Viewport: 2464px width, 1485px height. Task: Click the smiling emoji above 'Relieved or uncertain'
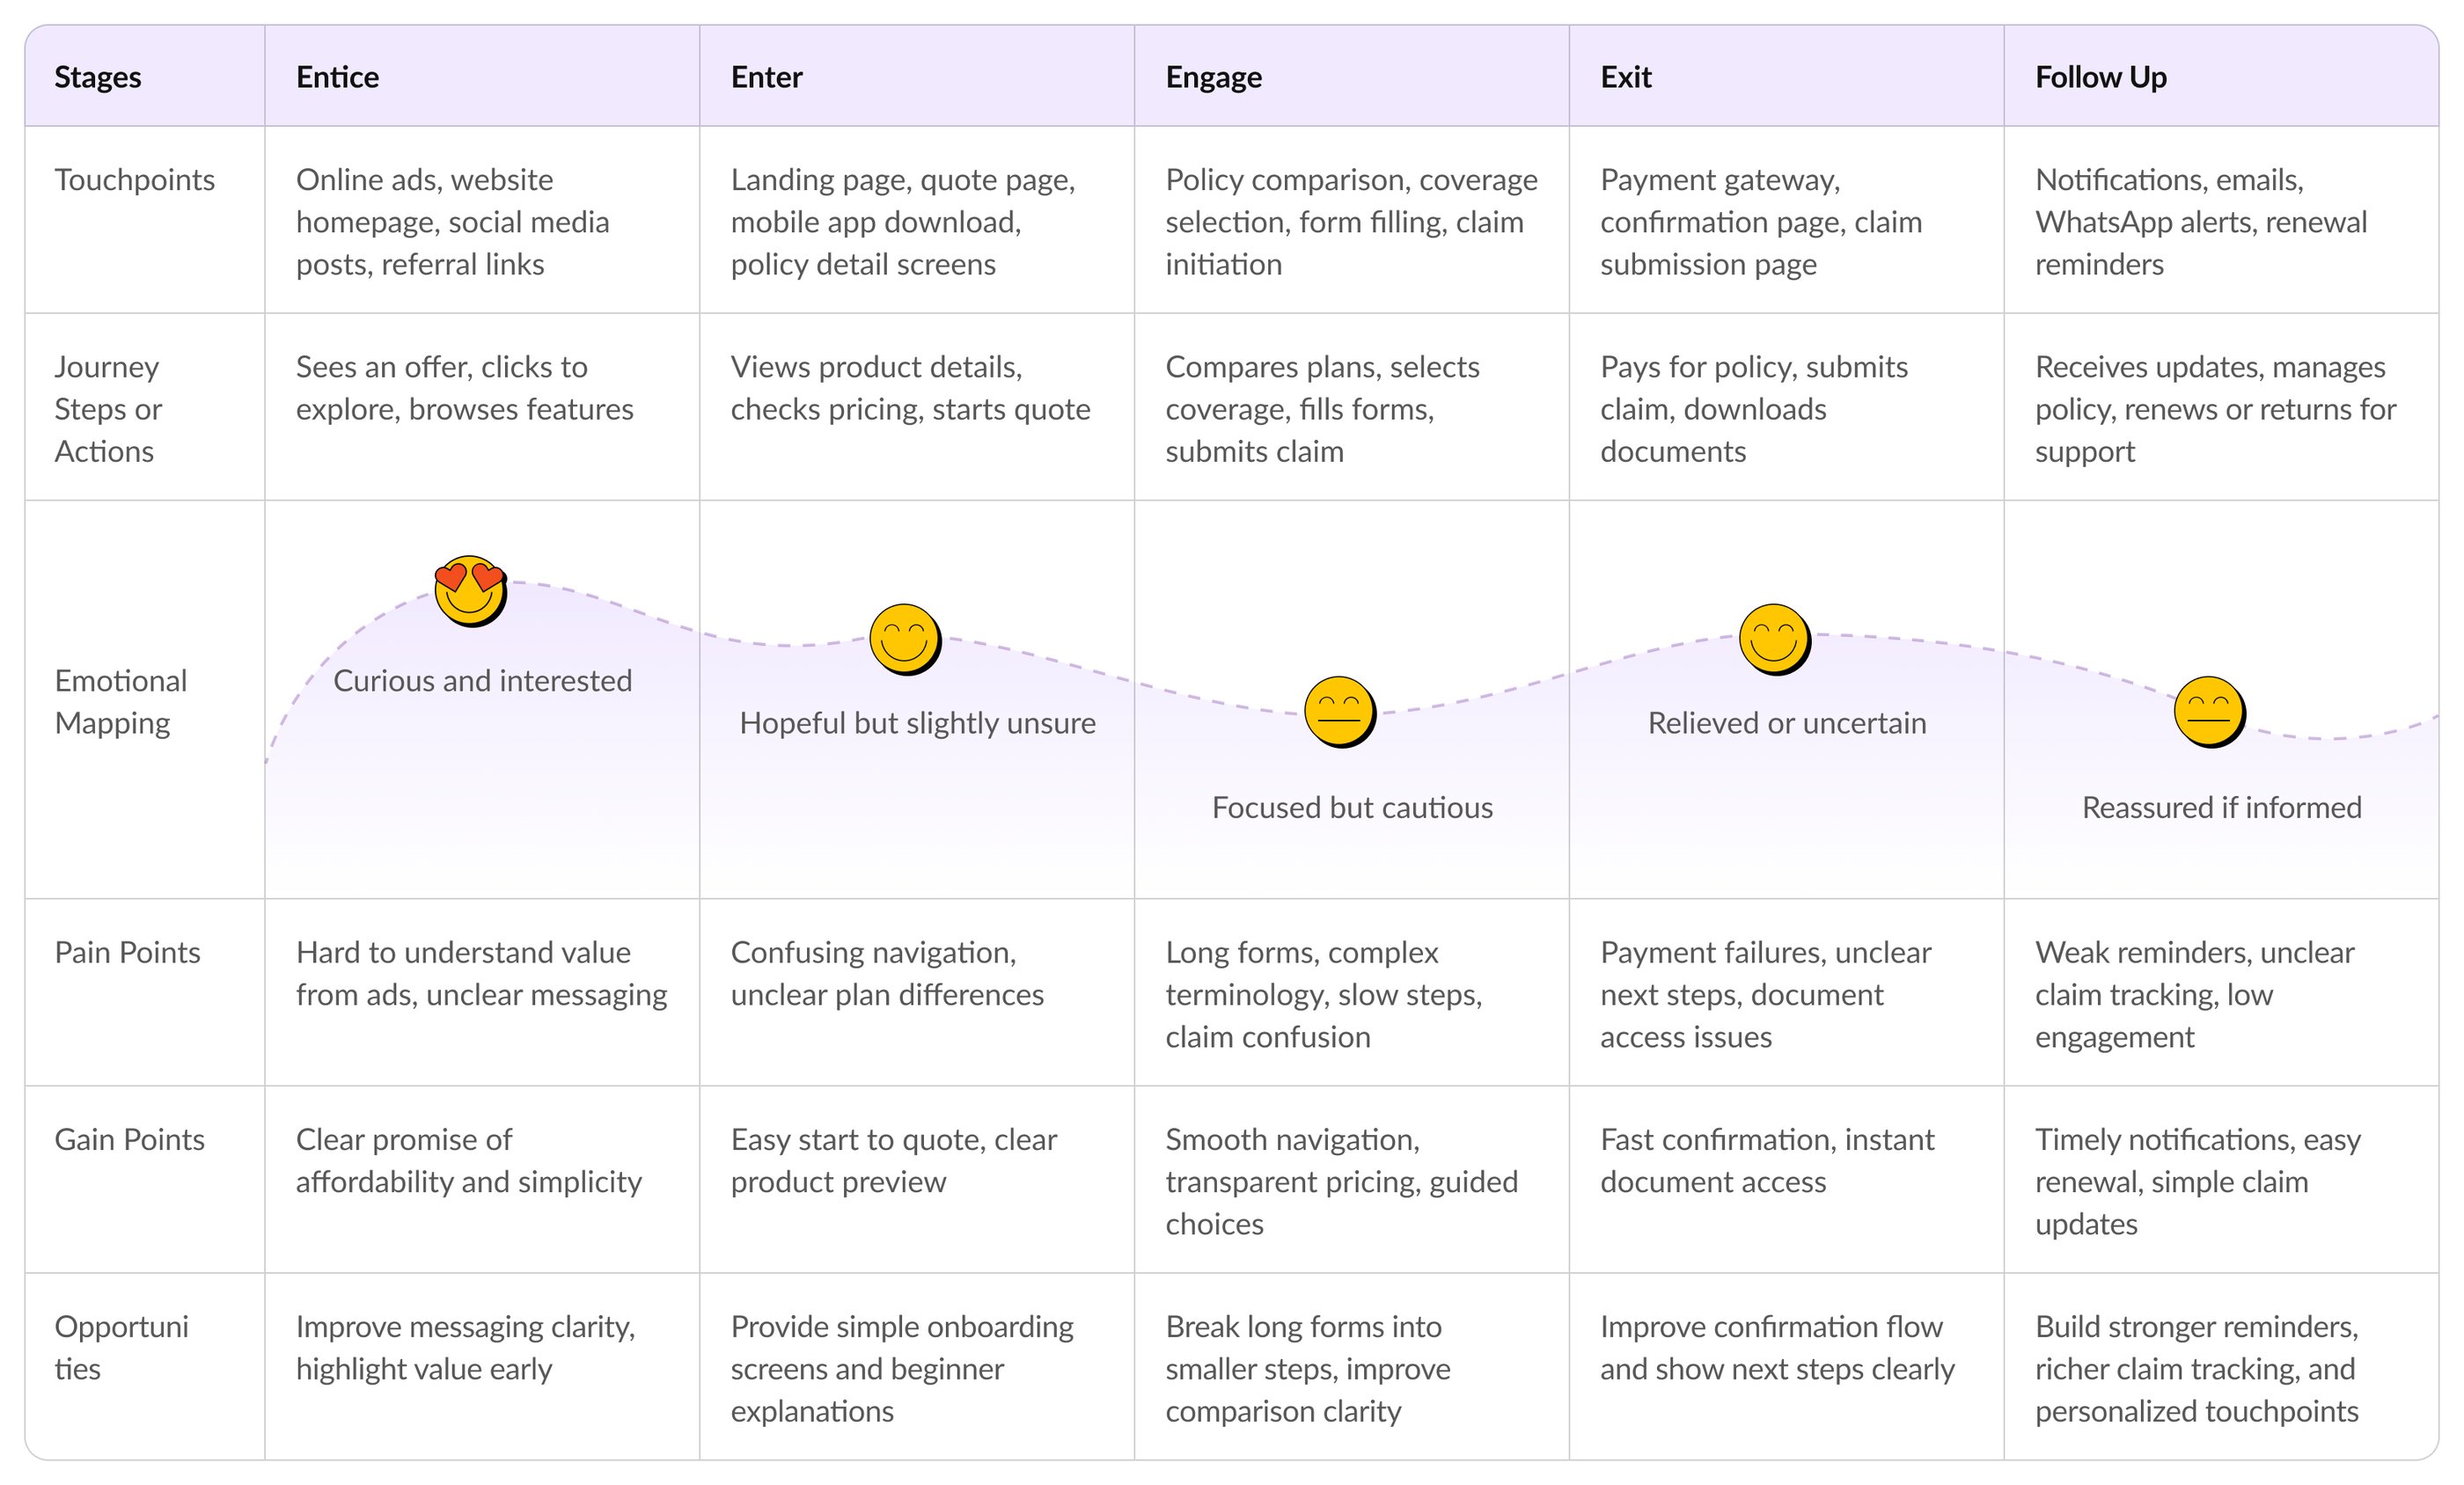(1775, 639)
